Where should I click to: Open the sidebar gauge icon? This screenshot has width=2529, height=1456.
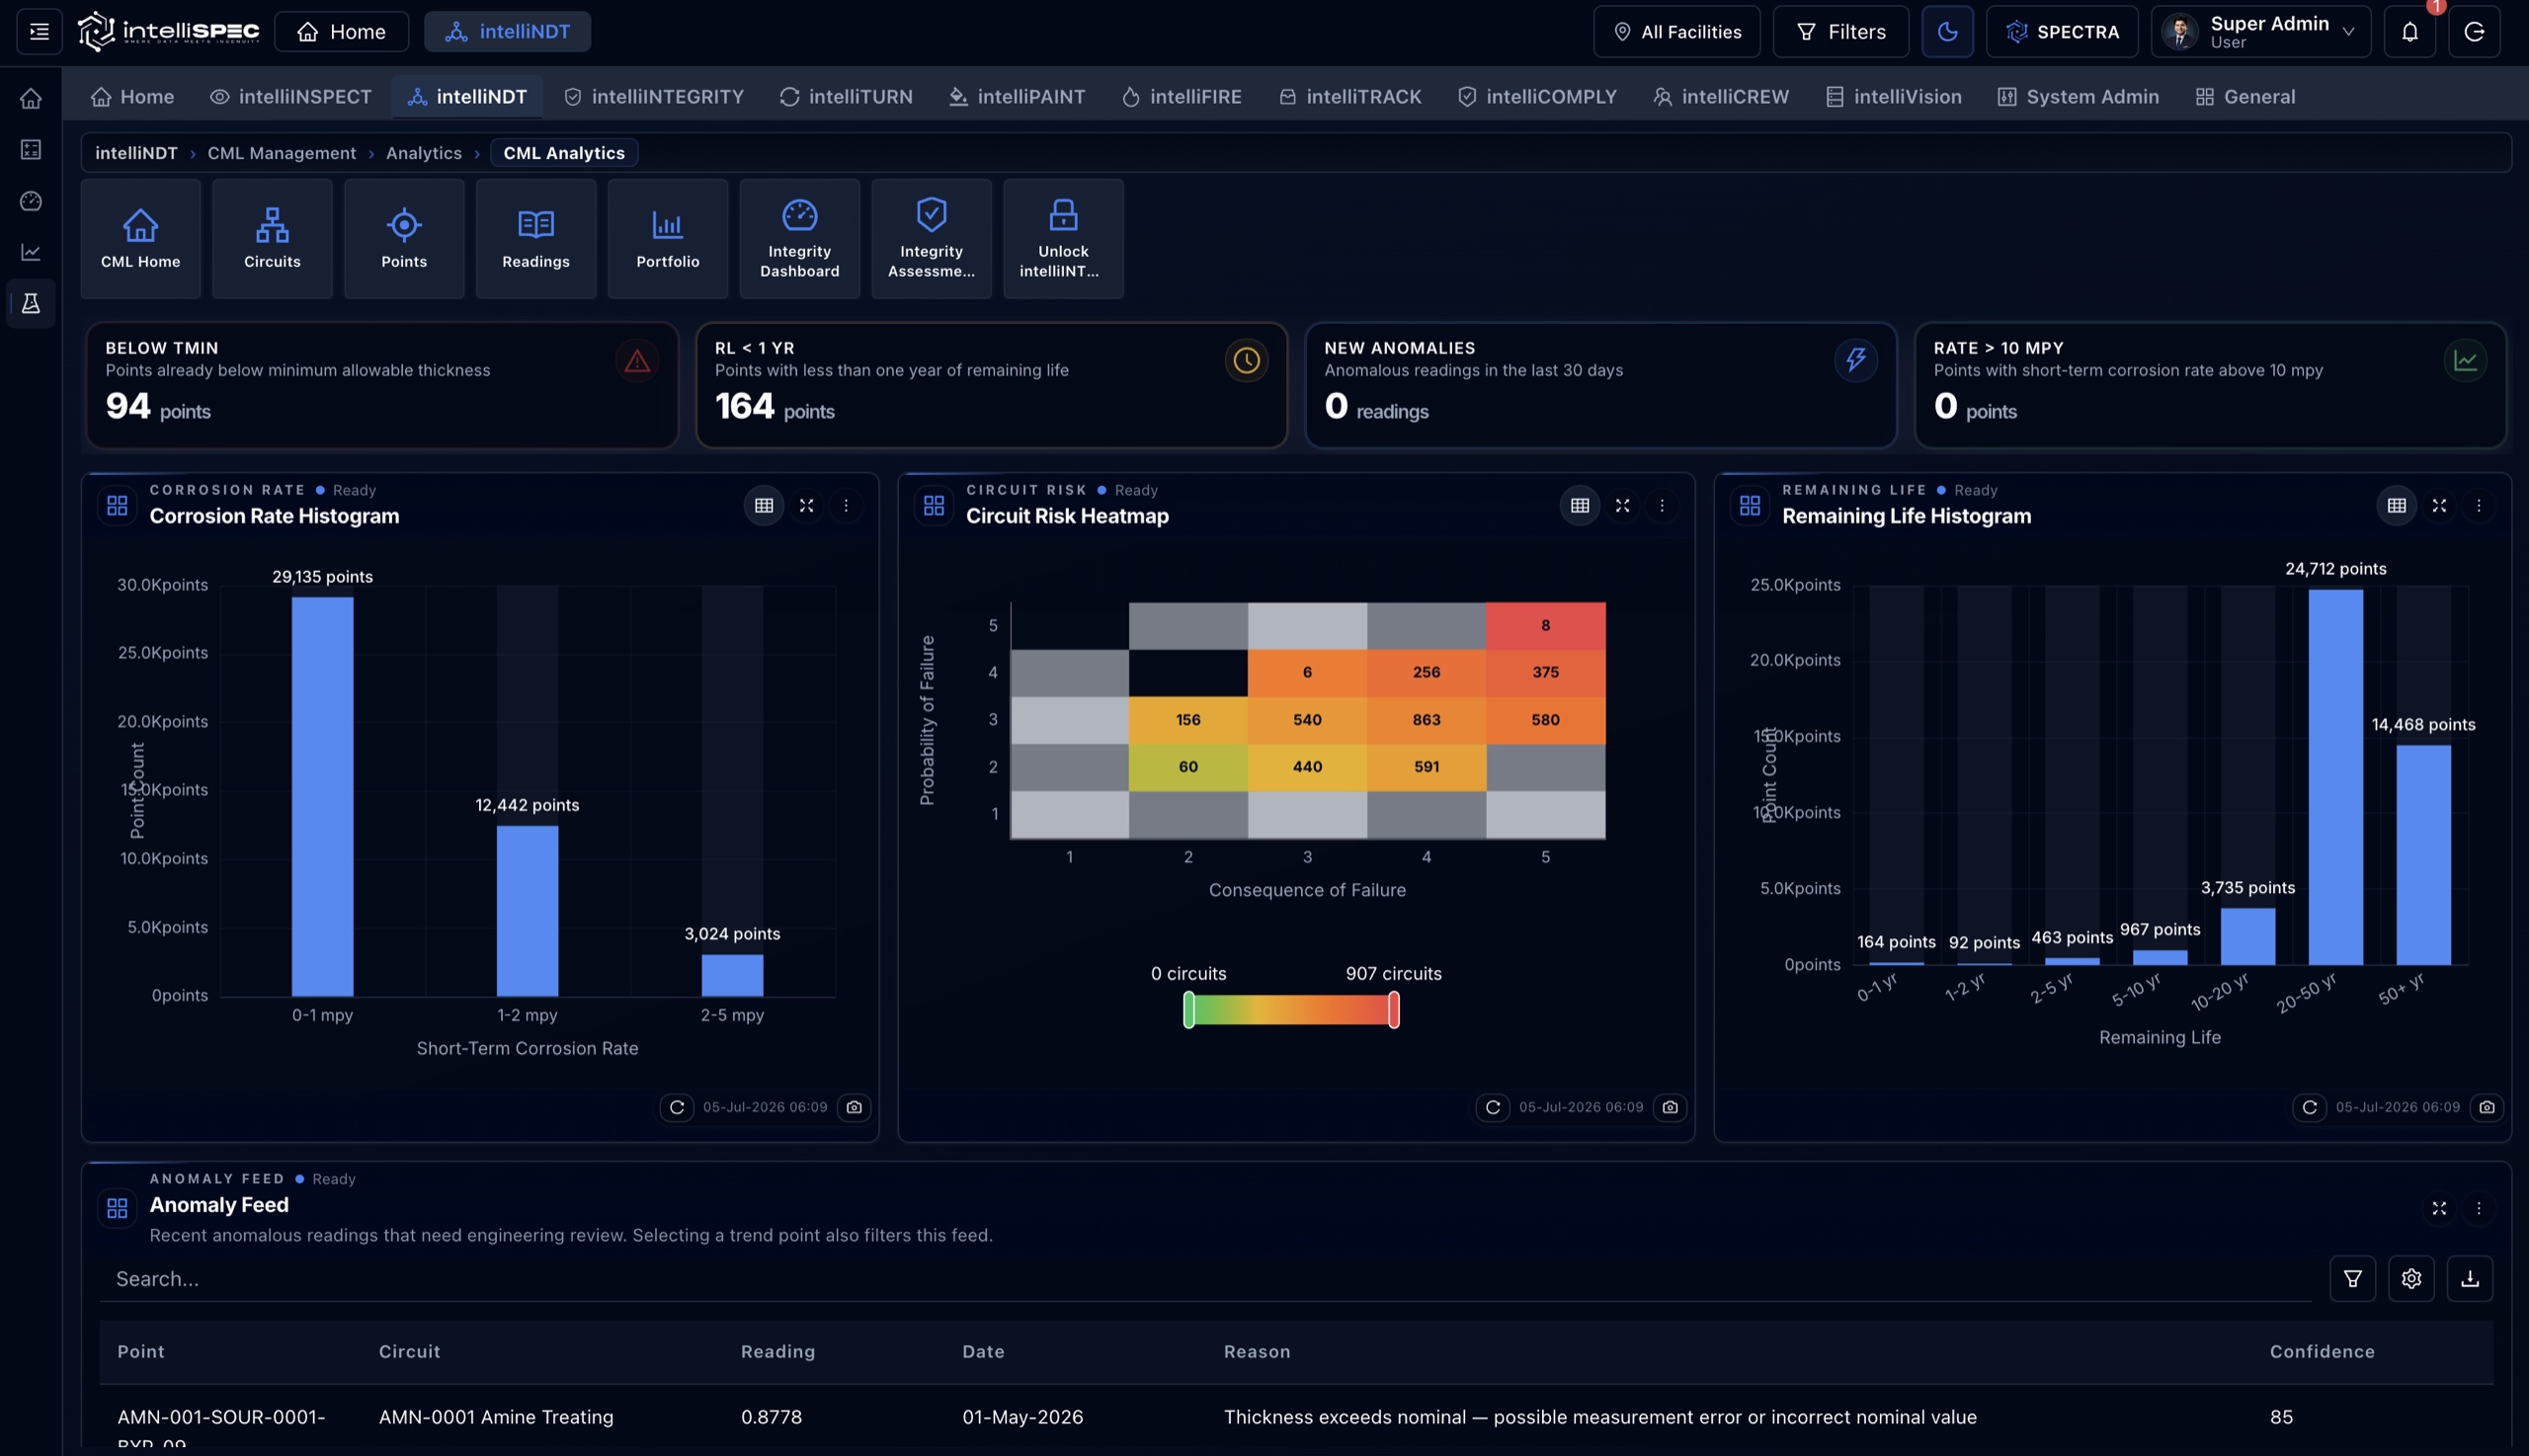tap(31, 201)
